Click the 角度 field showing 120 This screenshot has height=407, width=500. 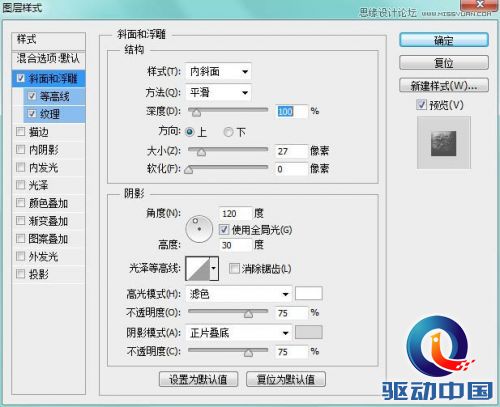click(x=235, y=213)
